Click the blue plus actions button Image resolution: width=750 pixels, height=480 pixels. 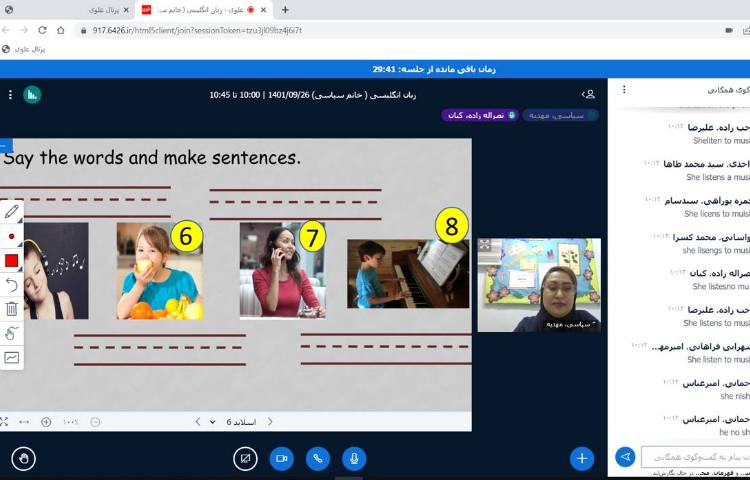click(582, 458)
